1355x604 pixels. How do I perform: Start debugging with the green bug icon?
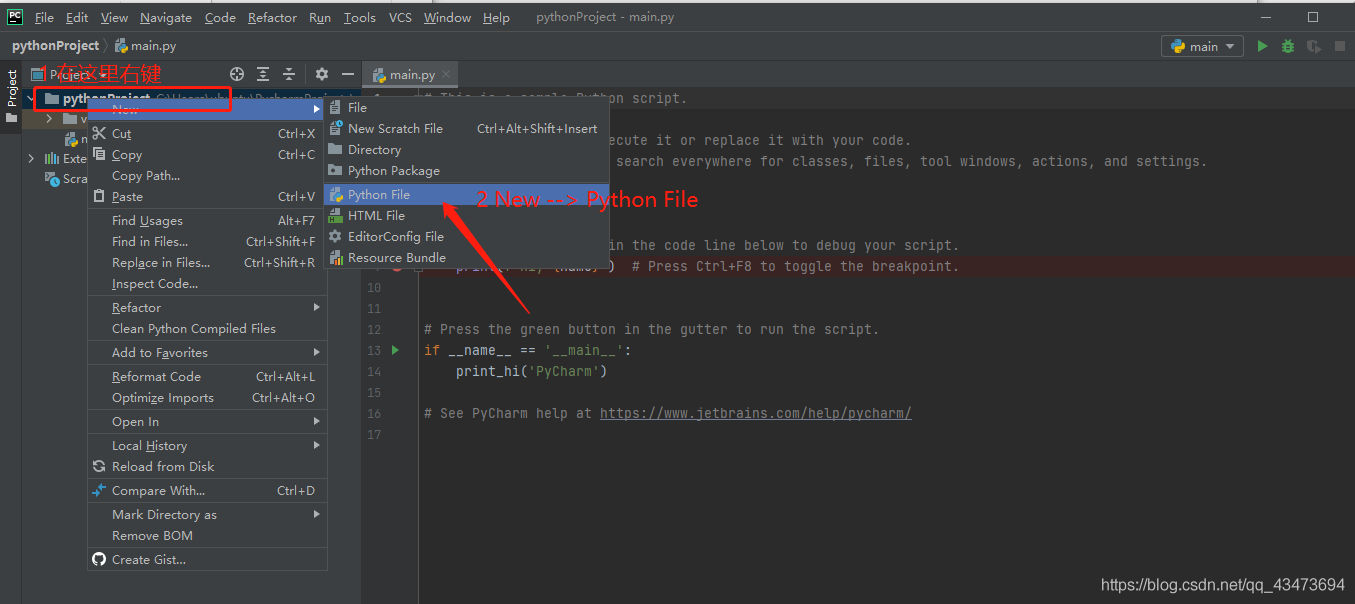click(1288, 46)
